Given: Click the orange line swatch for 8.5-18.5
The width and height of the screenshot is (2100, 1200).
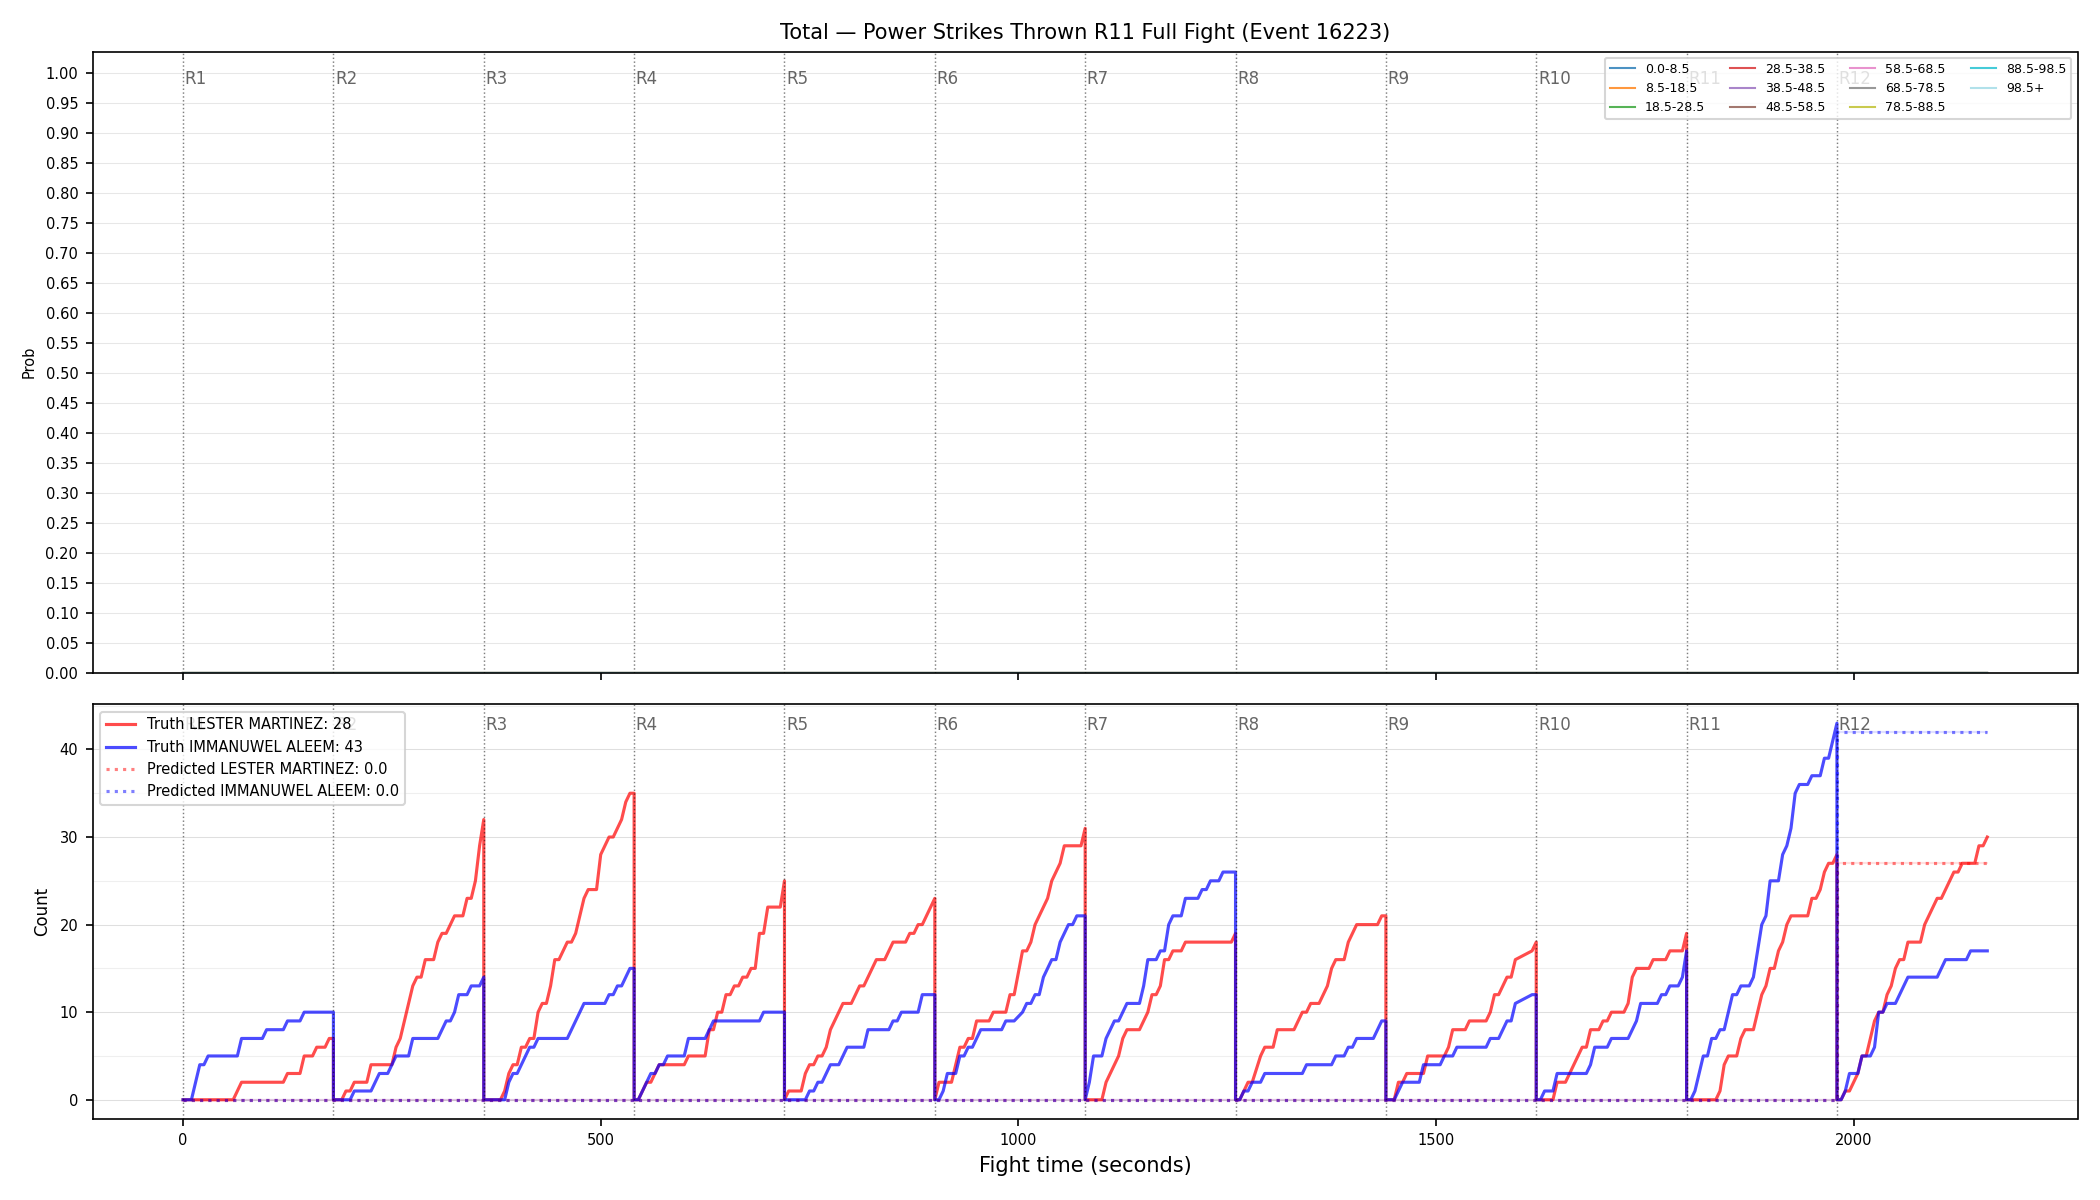Looking at the screenshot, I should [x=1622, y=88].
